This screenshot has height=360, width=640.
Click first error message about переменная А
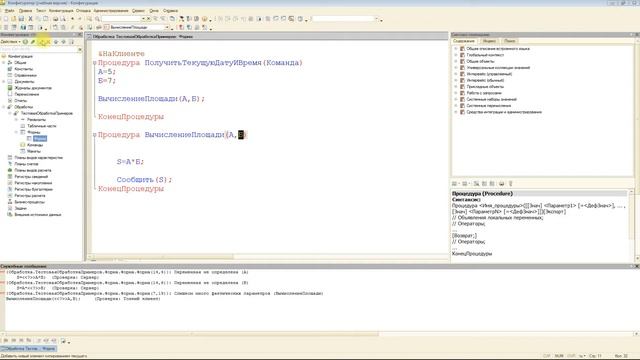point(127,272)
